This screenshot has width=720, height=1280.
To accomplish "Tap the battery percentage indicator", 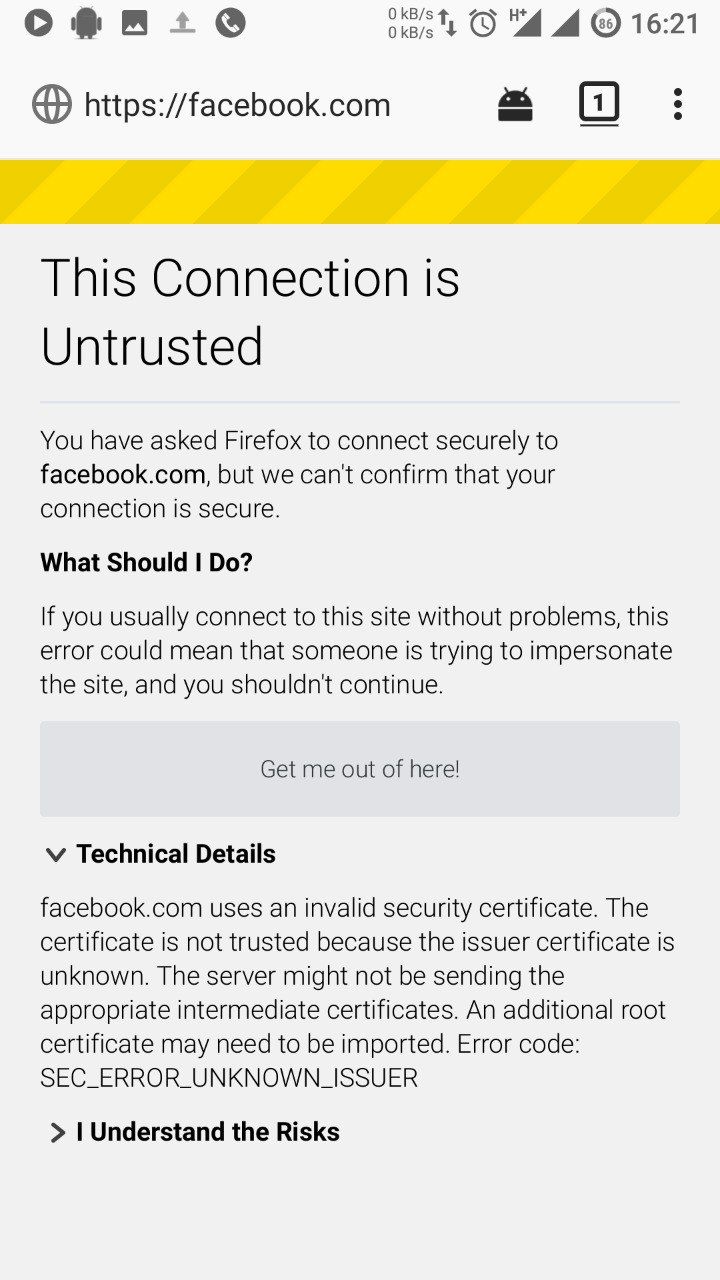I will [605, 23].
